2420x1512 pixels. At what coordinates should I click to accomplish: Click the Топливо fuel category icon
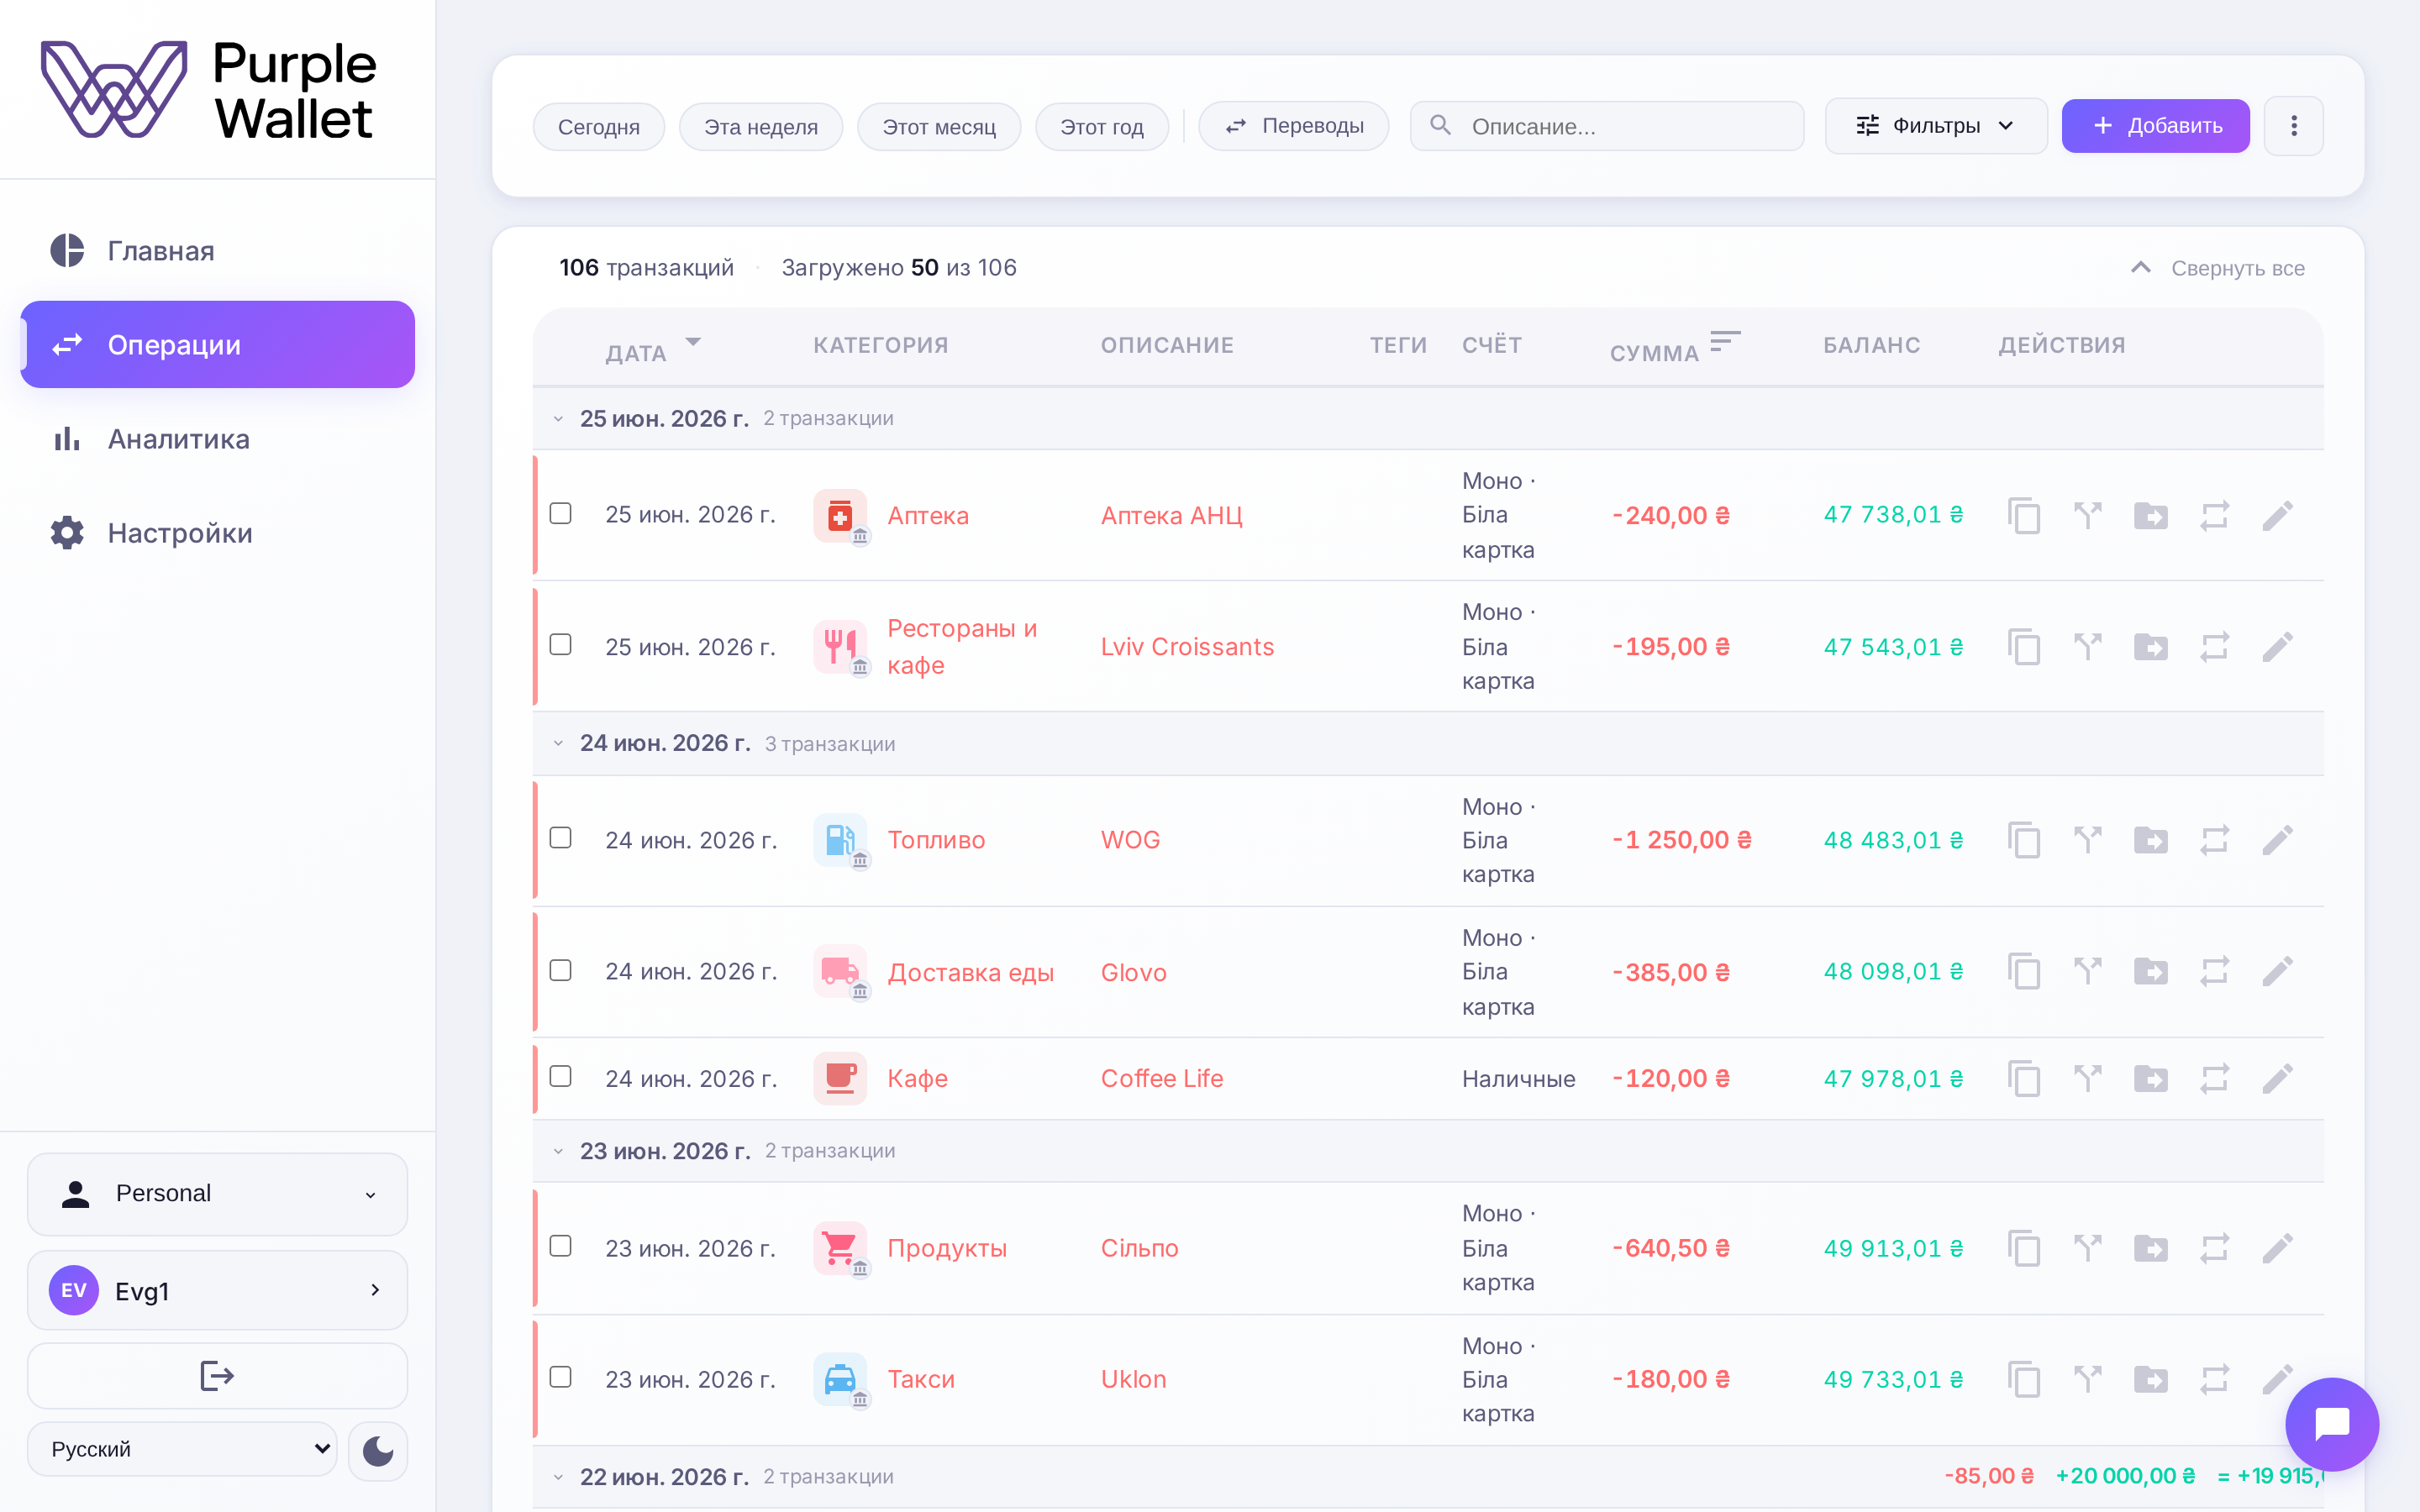840,840
